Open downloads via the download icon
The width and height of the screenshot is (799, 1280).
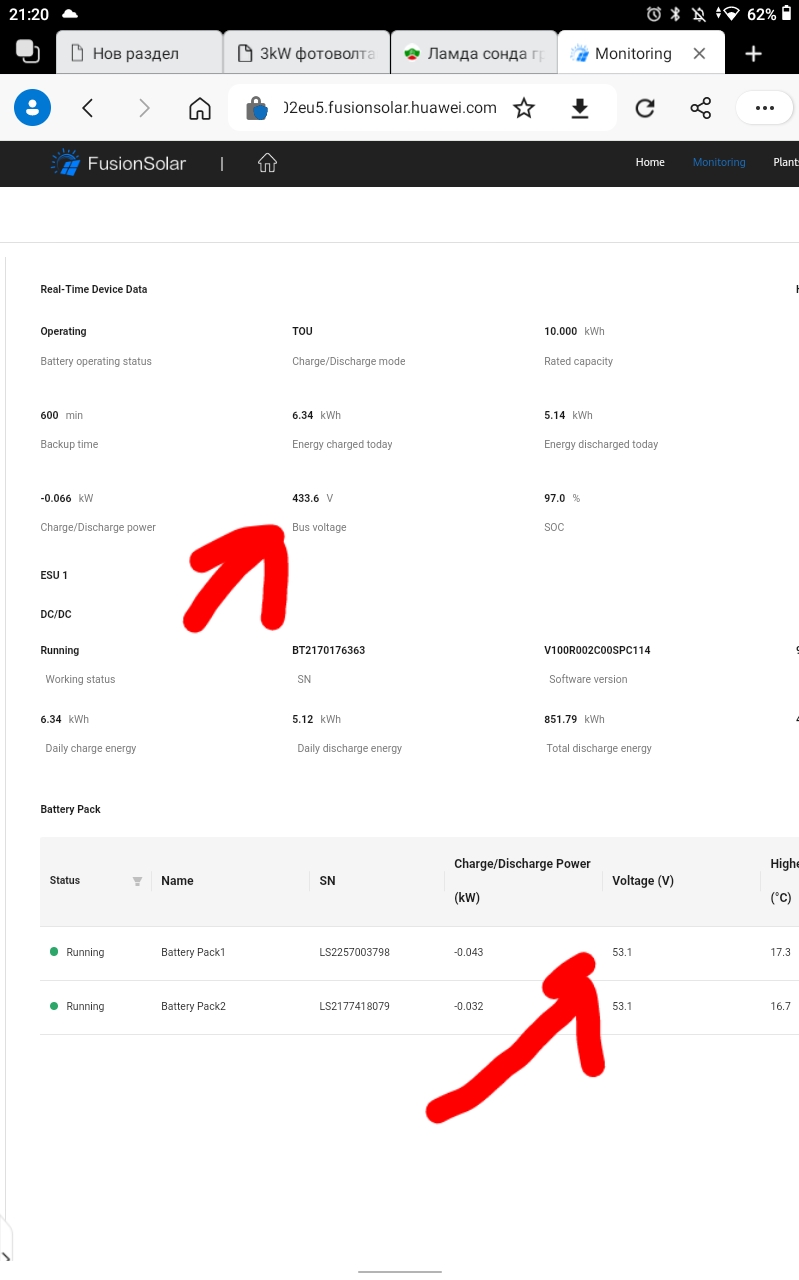click(580, 108)
